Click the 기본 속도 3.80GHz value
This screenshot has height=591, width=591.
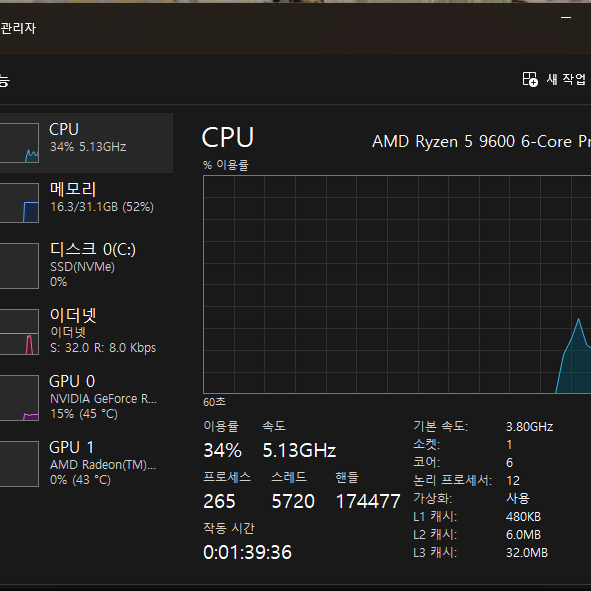(x=529, y=427)
